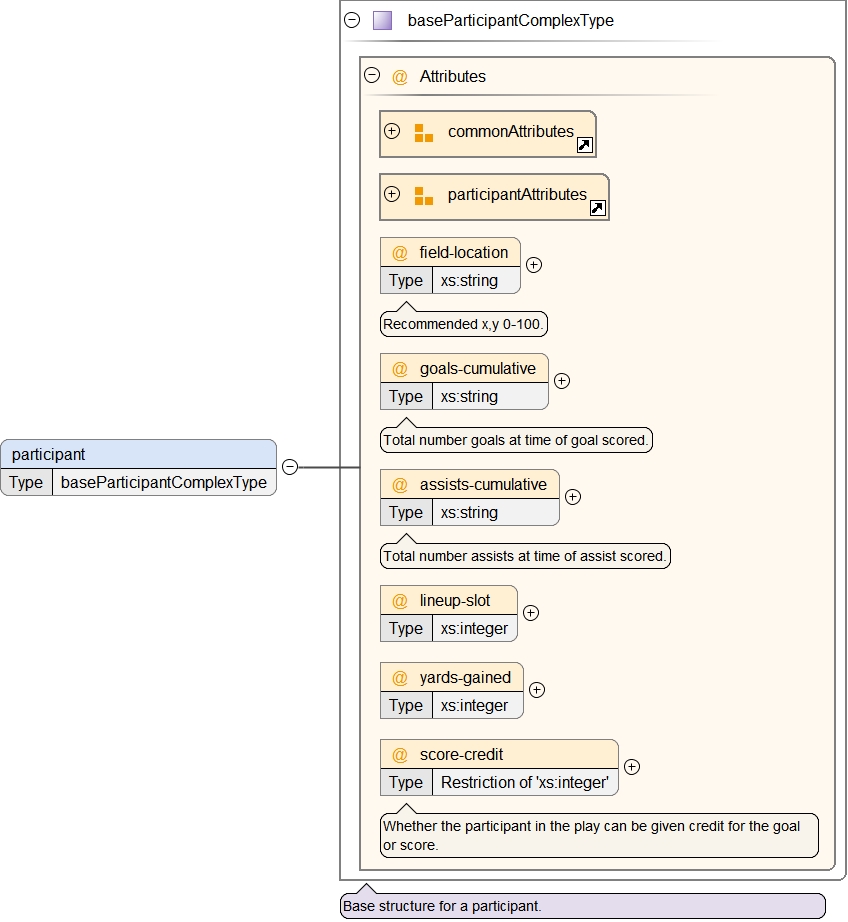The height and width of the screenshot is (922, 848).
Task: Click the @ icon of score-credit attribute
Action: point(400,755)
